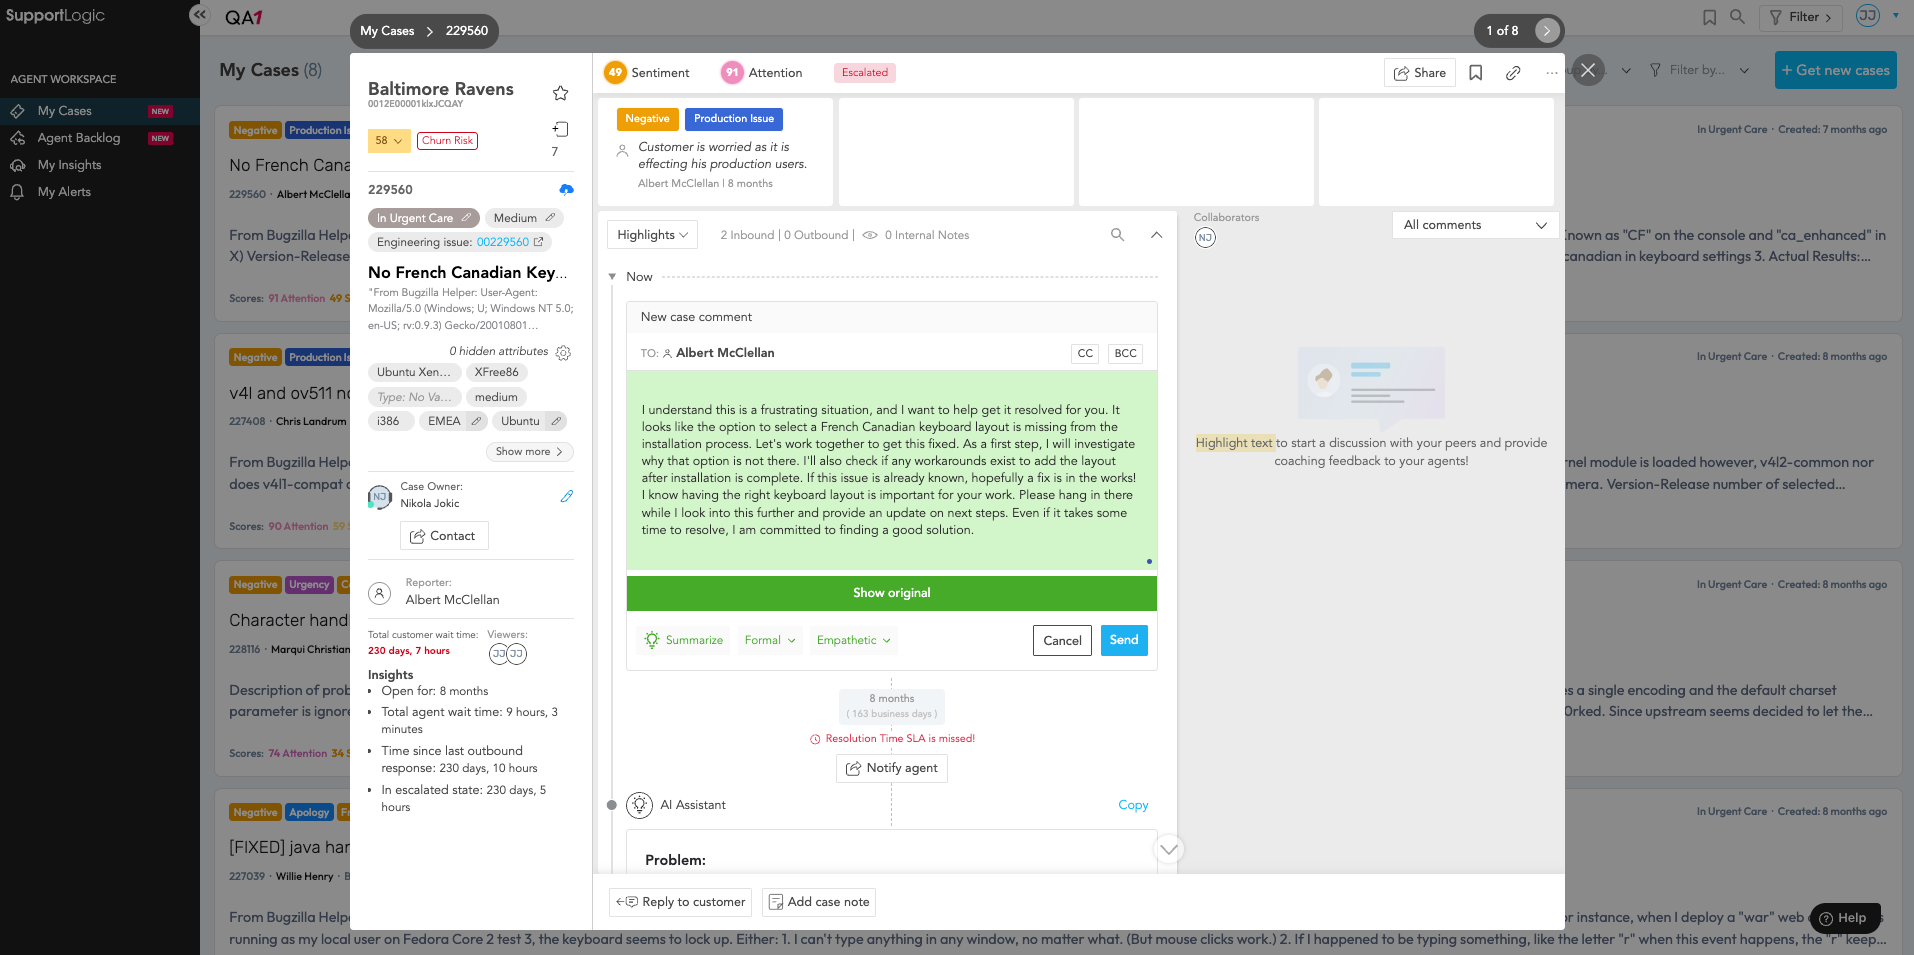
Task: Click the Share button
Action: [1420, 73]
